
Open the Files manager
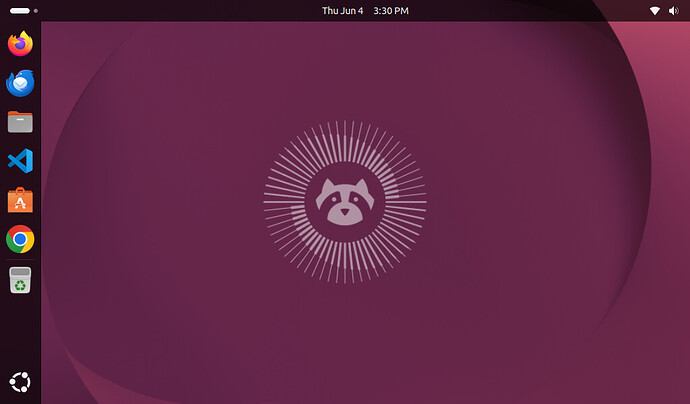(20, 122)
